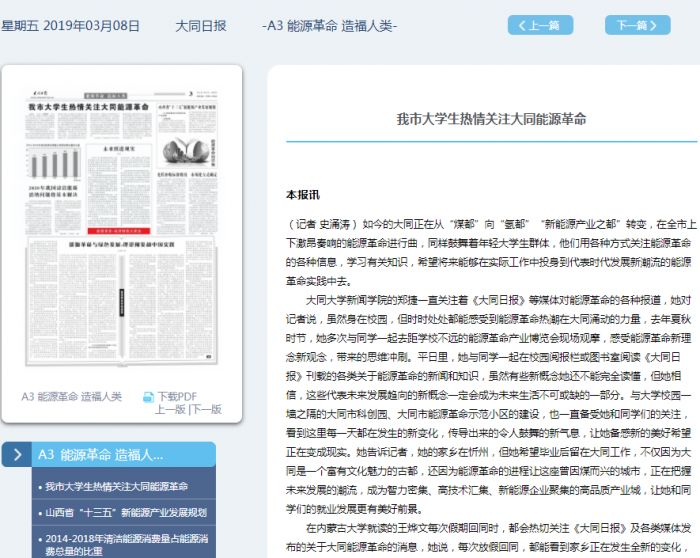The height and width of the screenshot is (558, 700).
Task: Click the date 星期五 2019年03月08日
Action: (x=70, y=25)
